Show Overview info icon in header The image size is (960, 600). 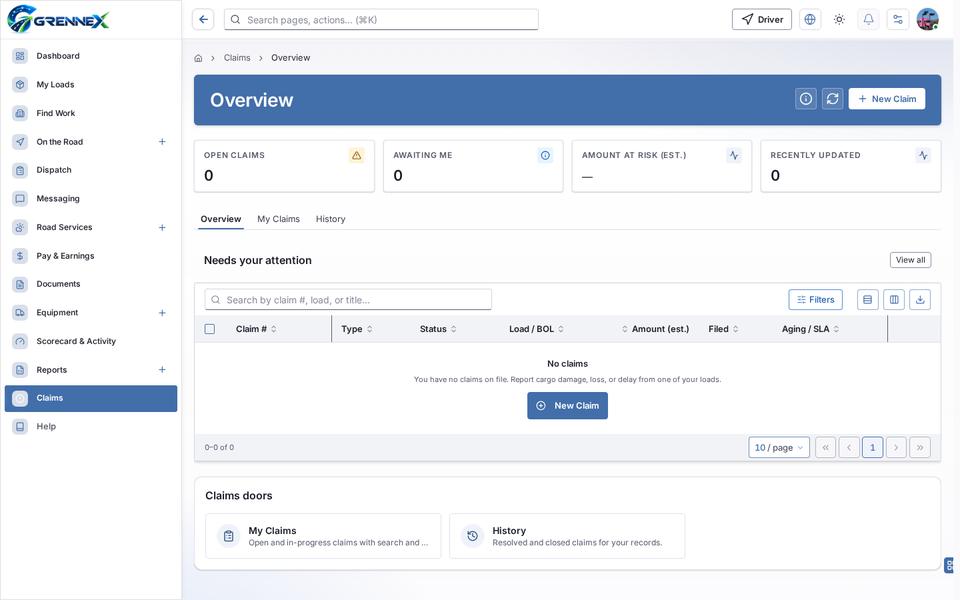806,99
